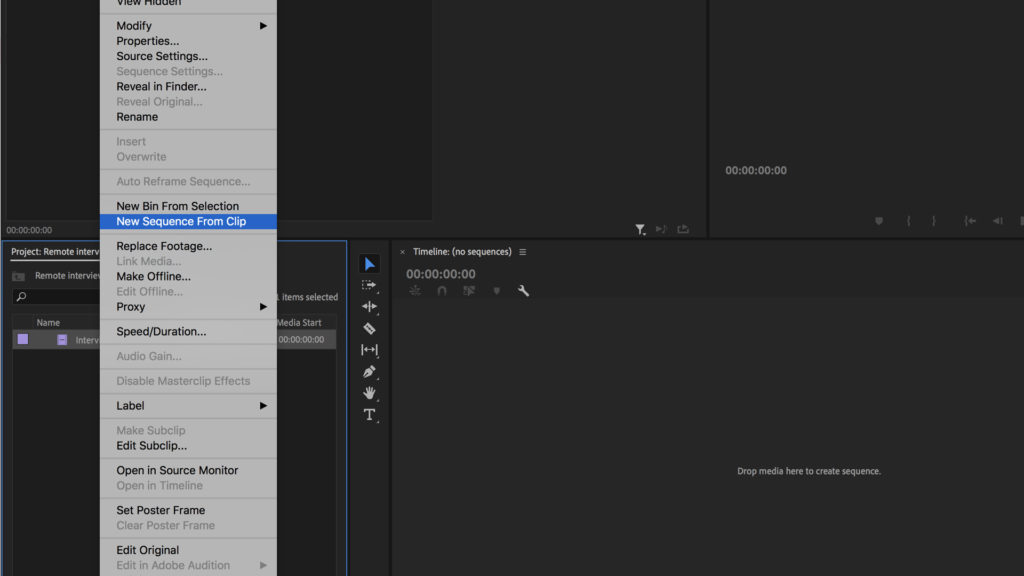Click Program monitor timecode 00:00:00:00
The height and width of the screenshot is (576, 1024).
[x=756, y=170]
